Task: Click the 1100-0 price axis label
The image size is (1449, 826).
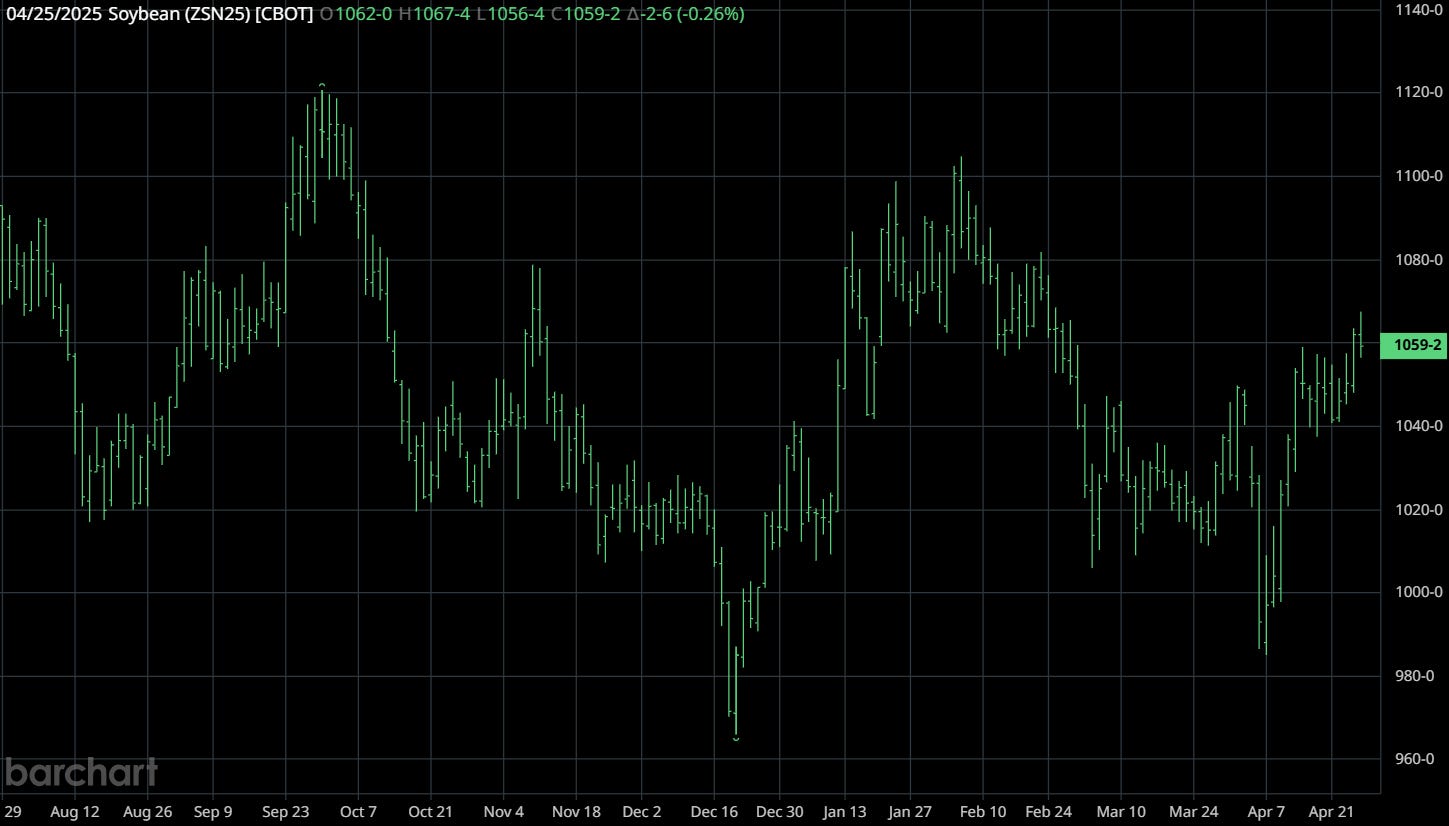Action: coord(1418,176)
